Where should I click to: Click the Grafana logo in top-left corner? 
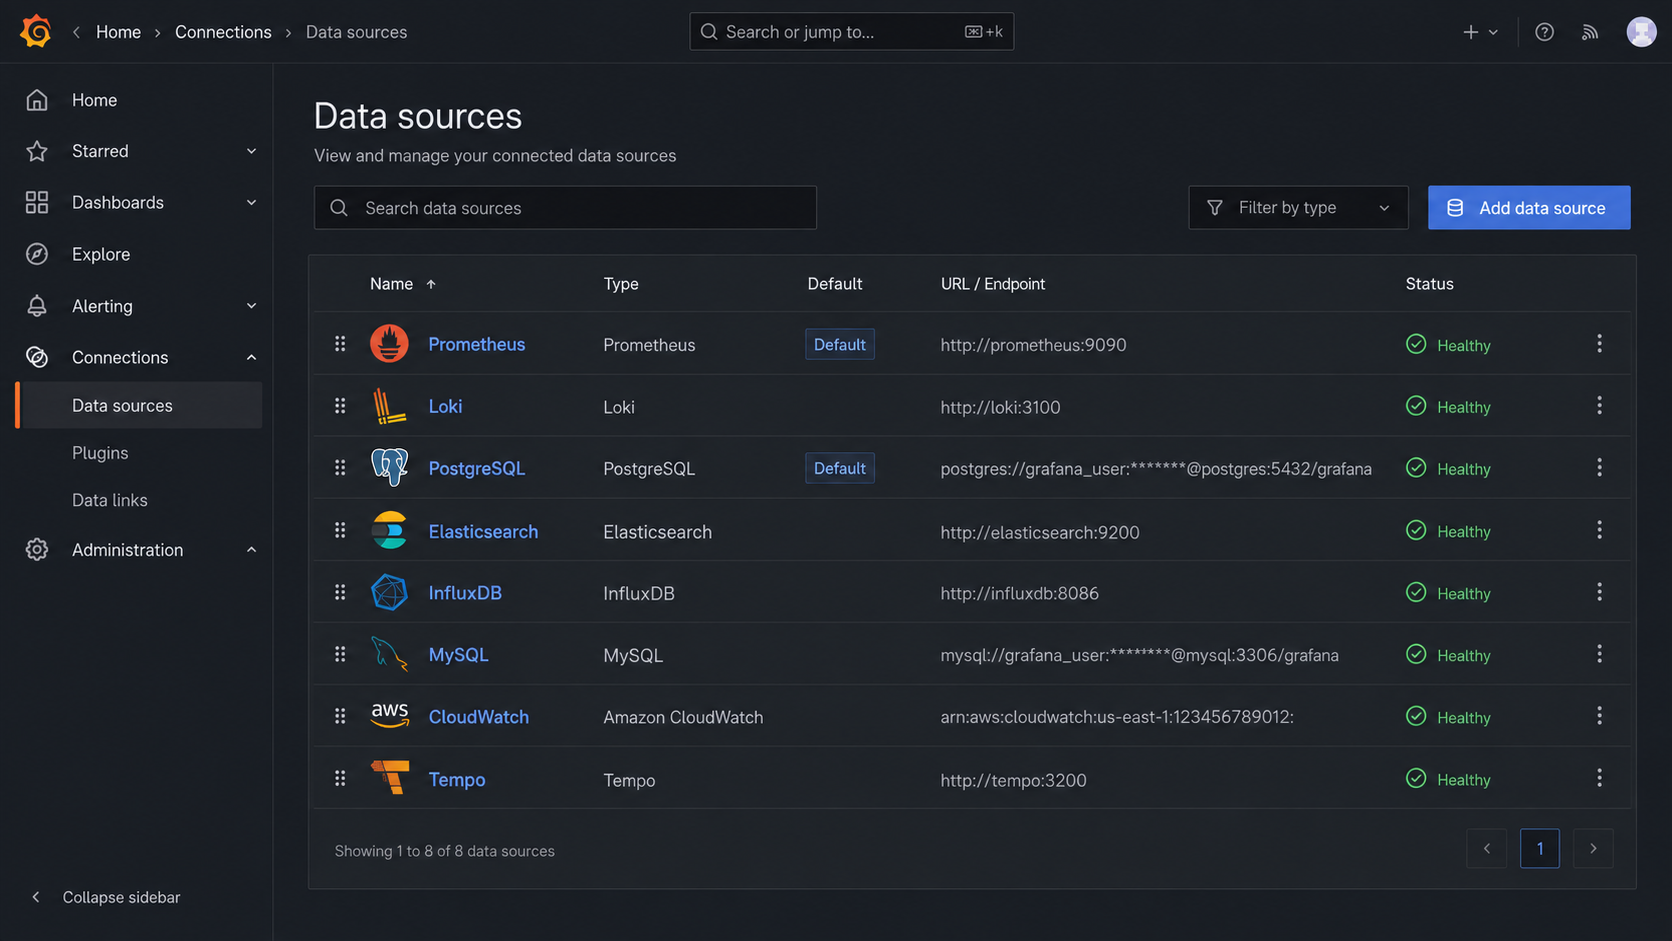pyautogui.click(x=36, y=32)
